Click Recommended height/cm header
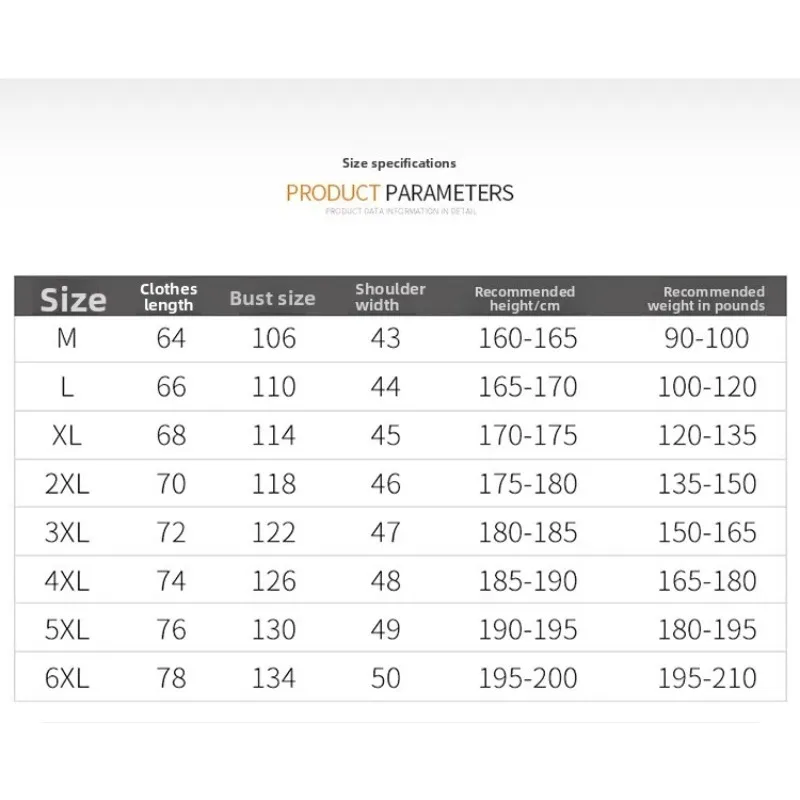 [x=524, y=298]
